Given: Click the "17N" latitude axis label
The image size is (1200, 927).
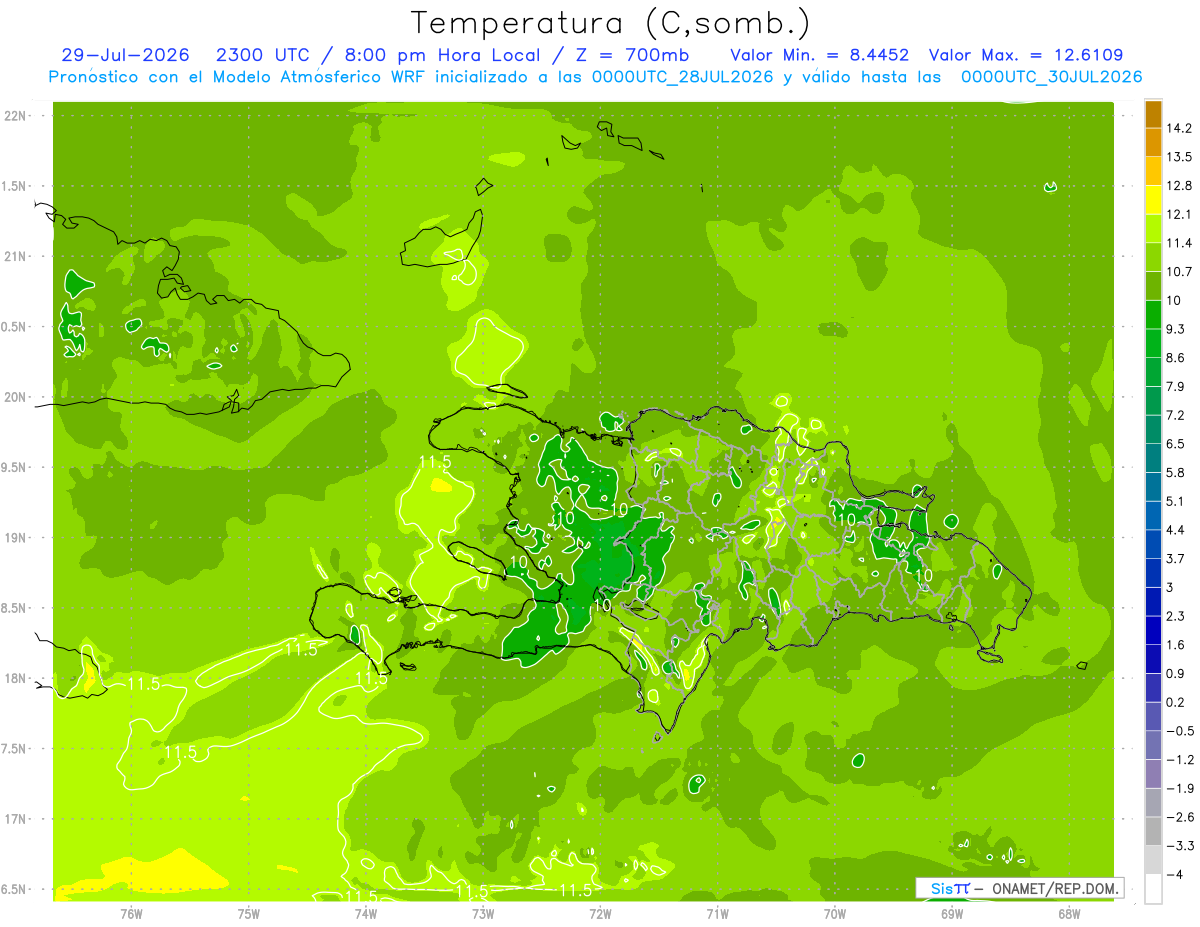Looking at the screenshot, I should click(15, 819).
